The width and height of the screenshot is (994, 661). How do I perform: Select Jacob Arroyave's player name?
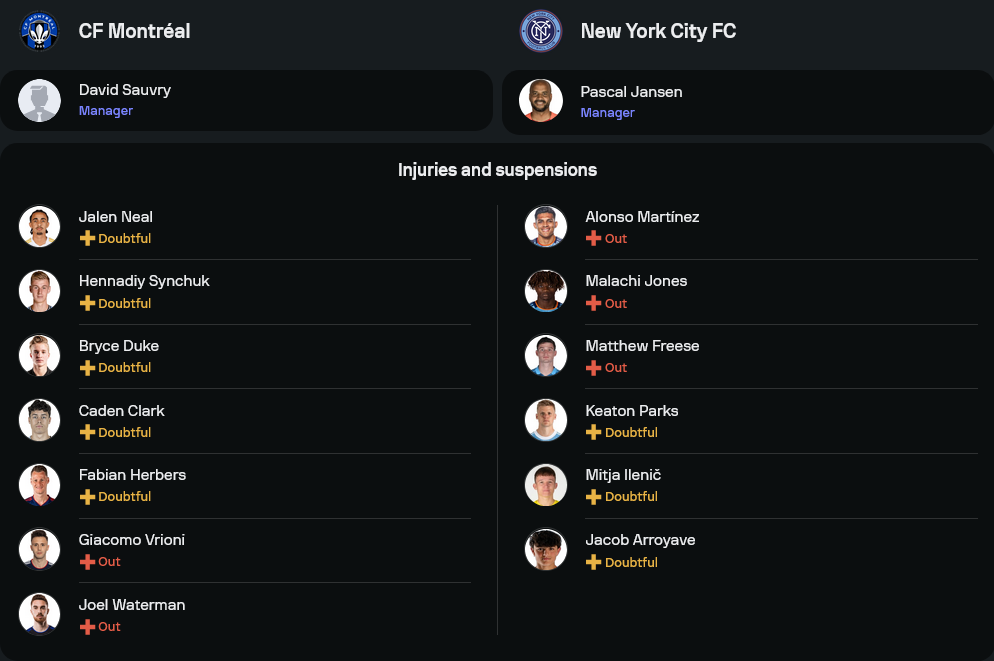(640, 540)
